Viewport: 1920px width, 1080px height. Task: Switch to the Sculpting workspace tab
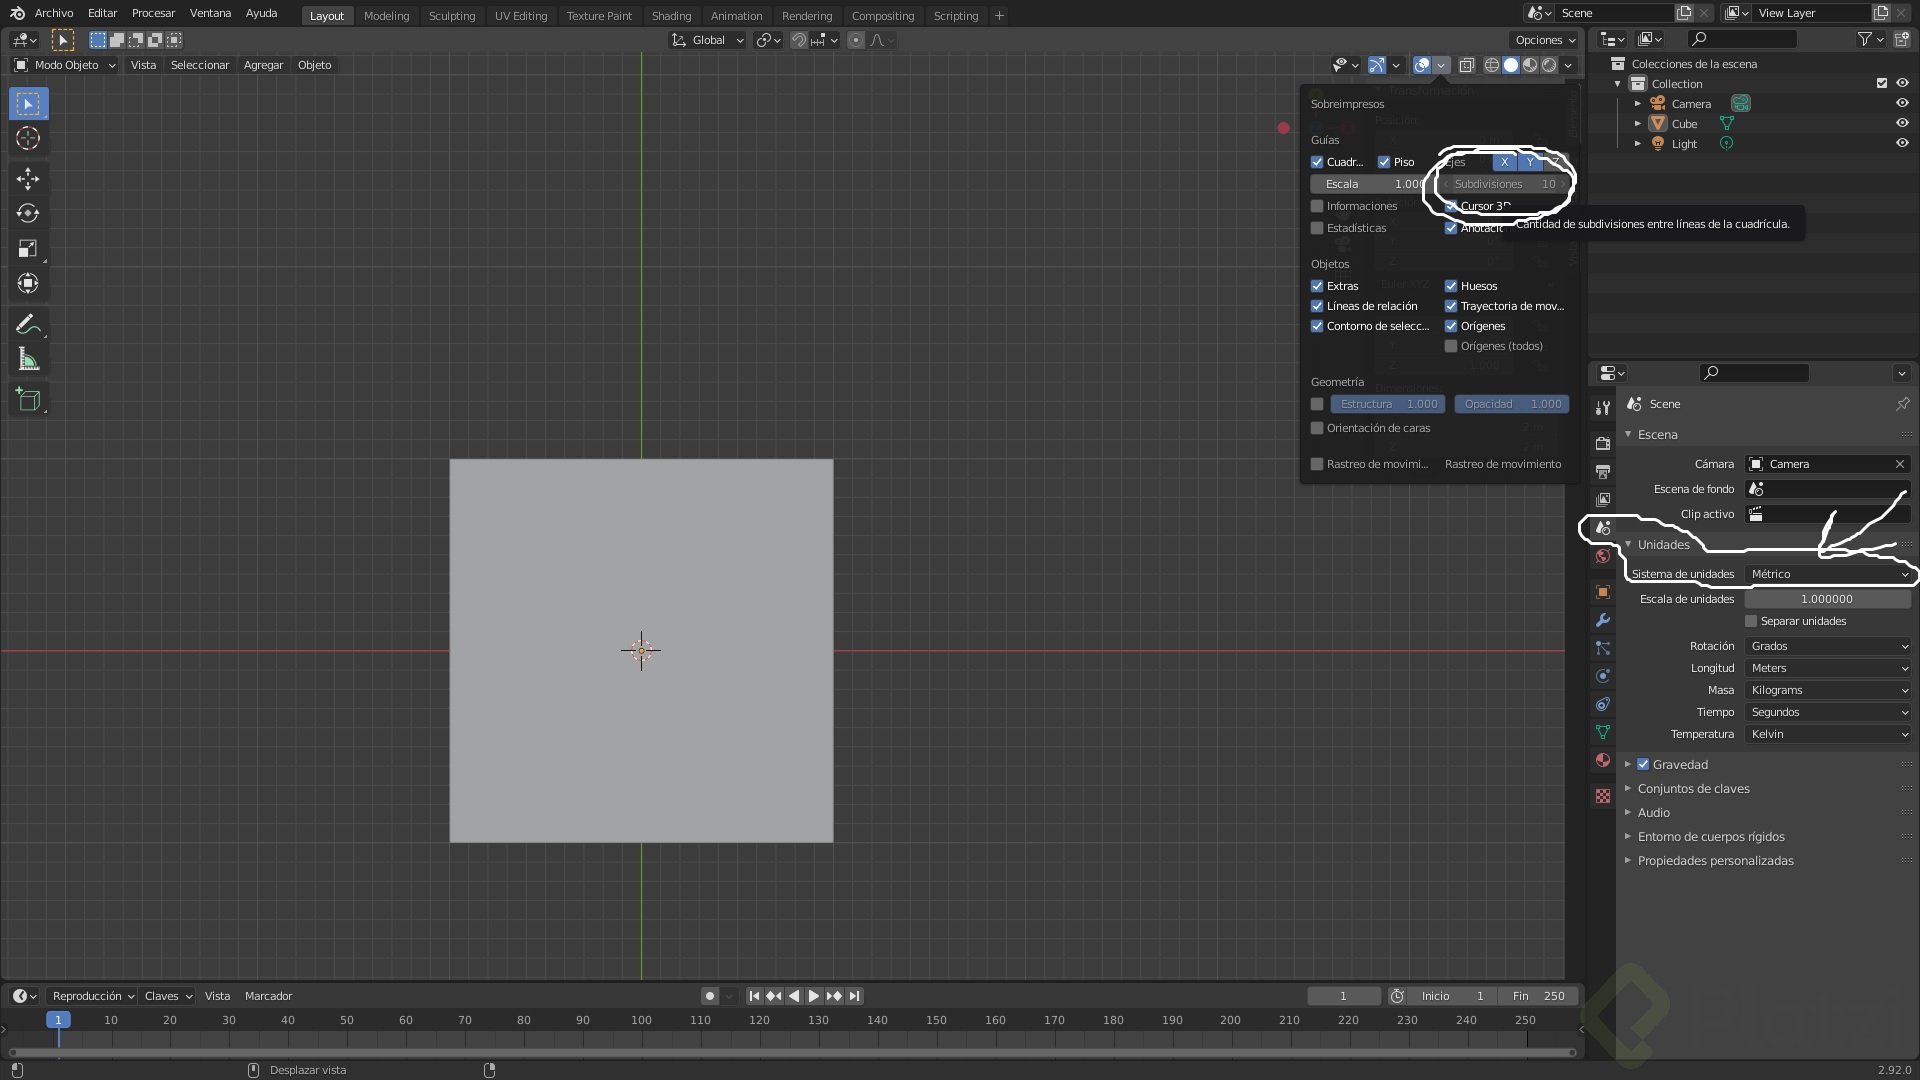451,16
